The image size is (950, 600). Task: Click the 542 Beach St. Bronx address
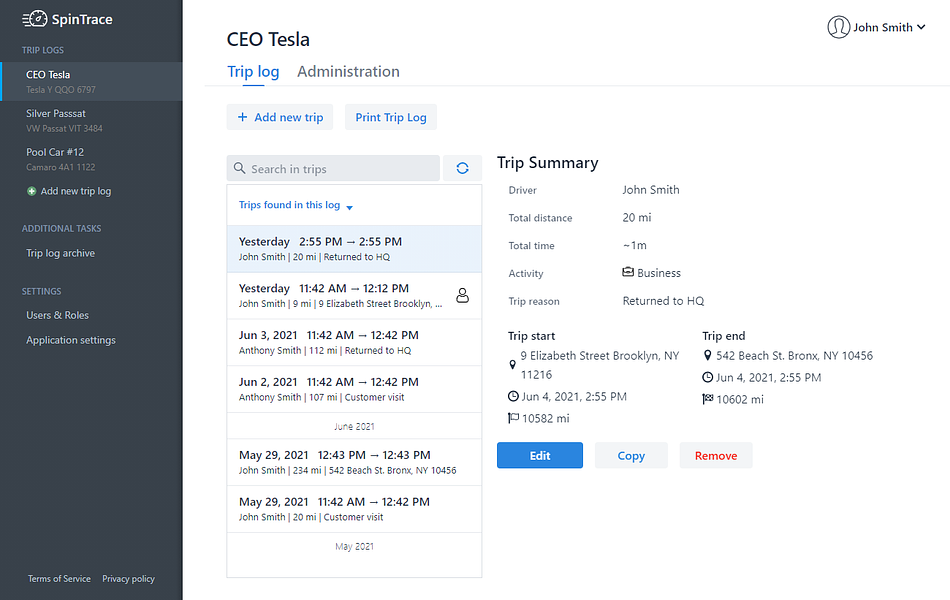click(794, 356)
